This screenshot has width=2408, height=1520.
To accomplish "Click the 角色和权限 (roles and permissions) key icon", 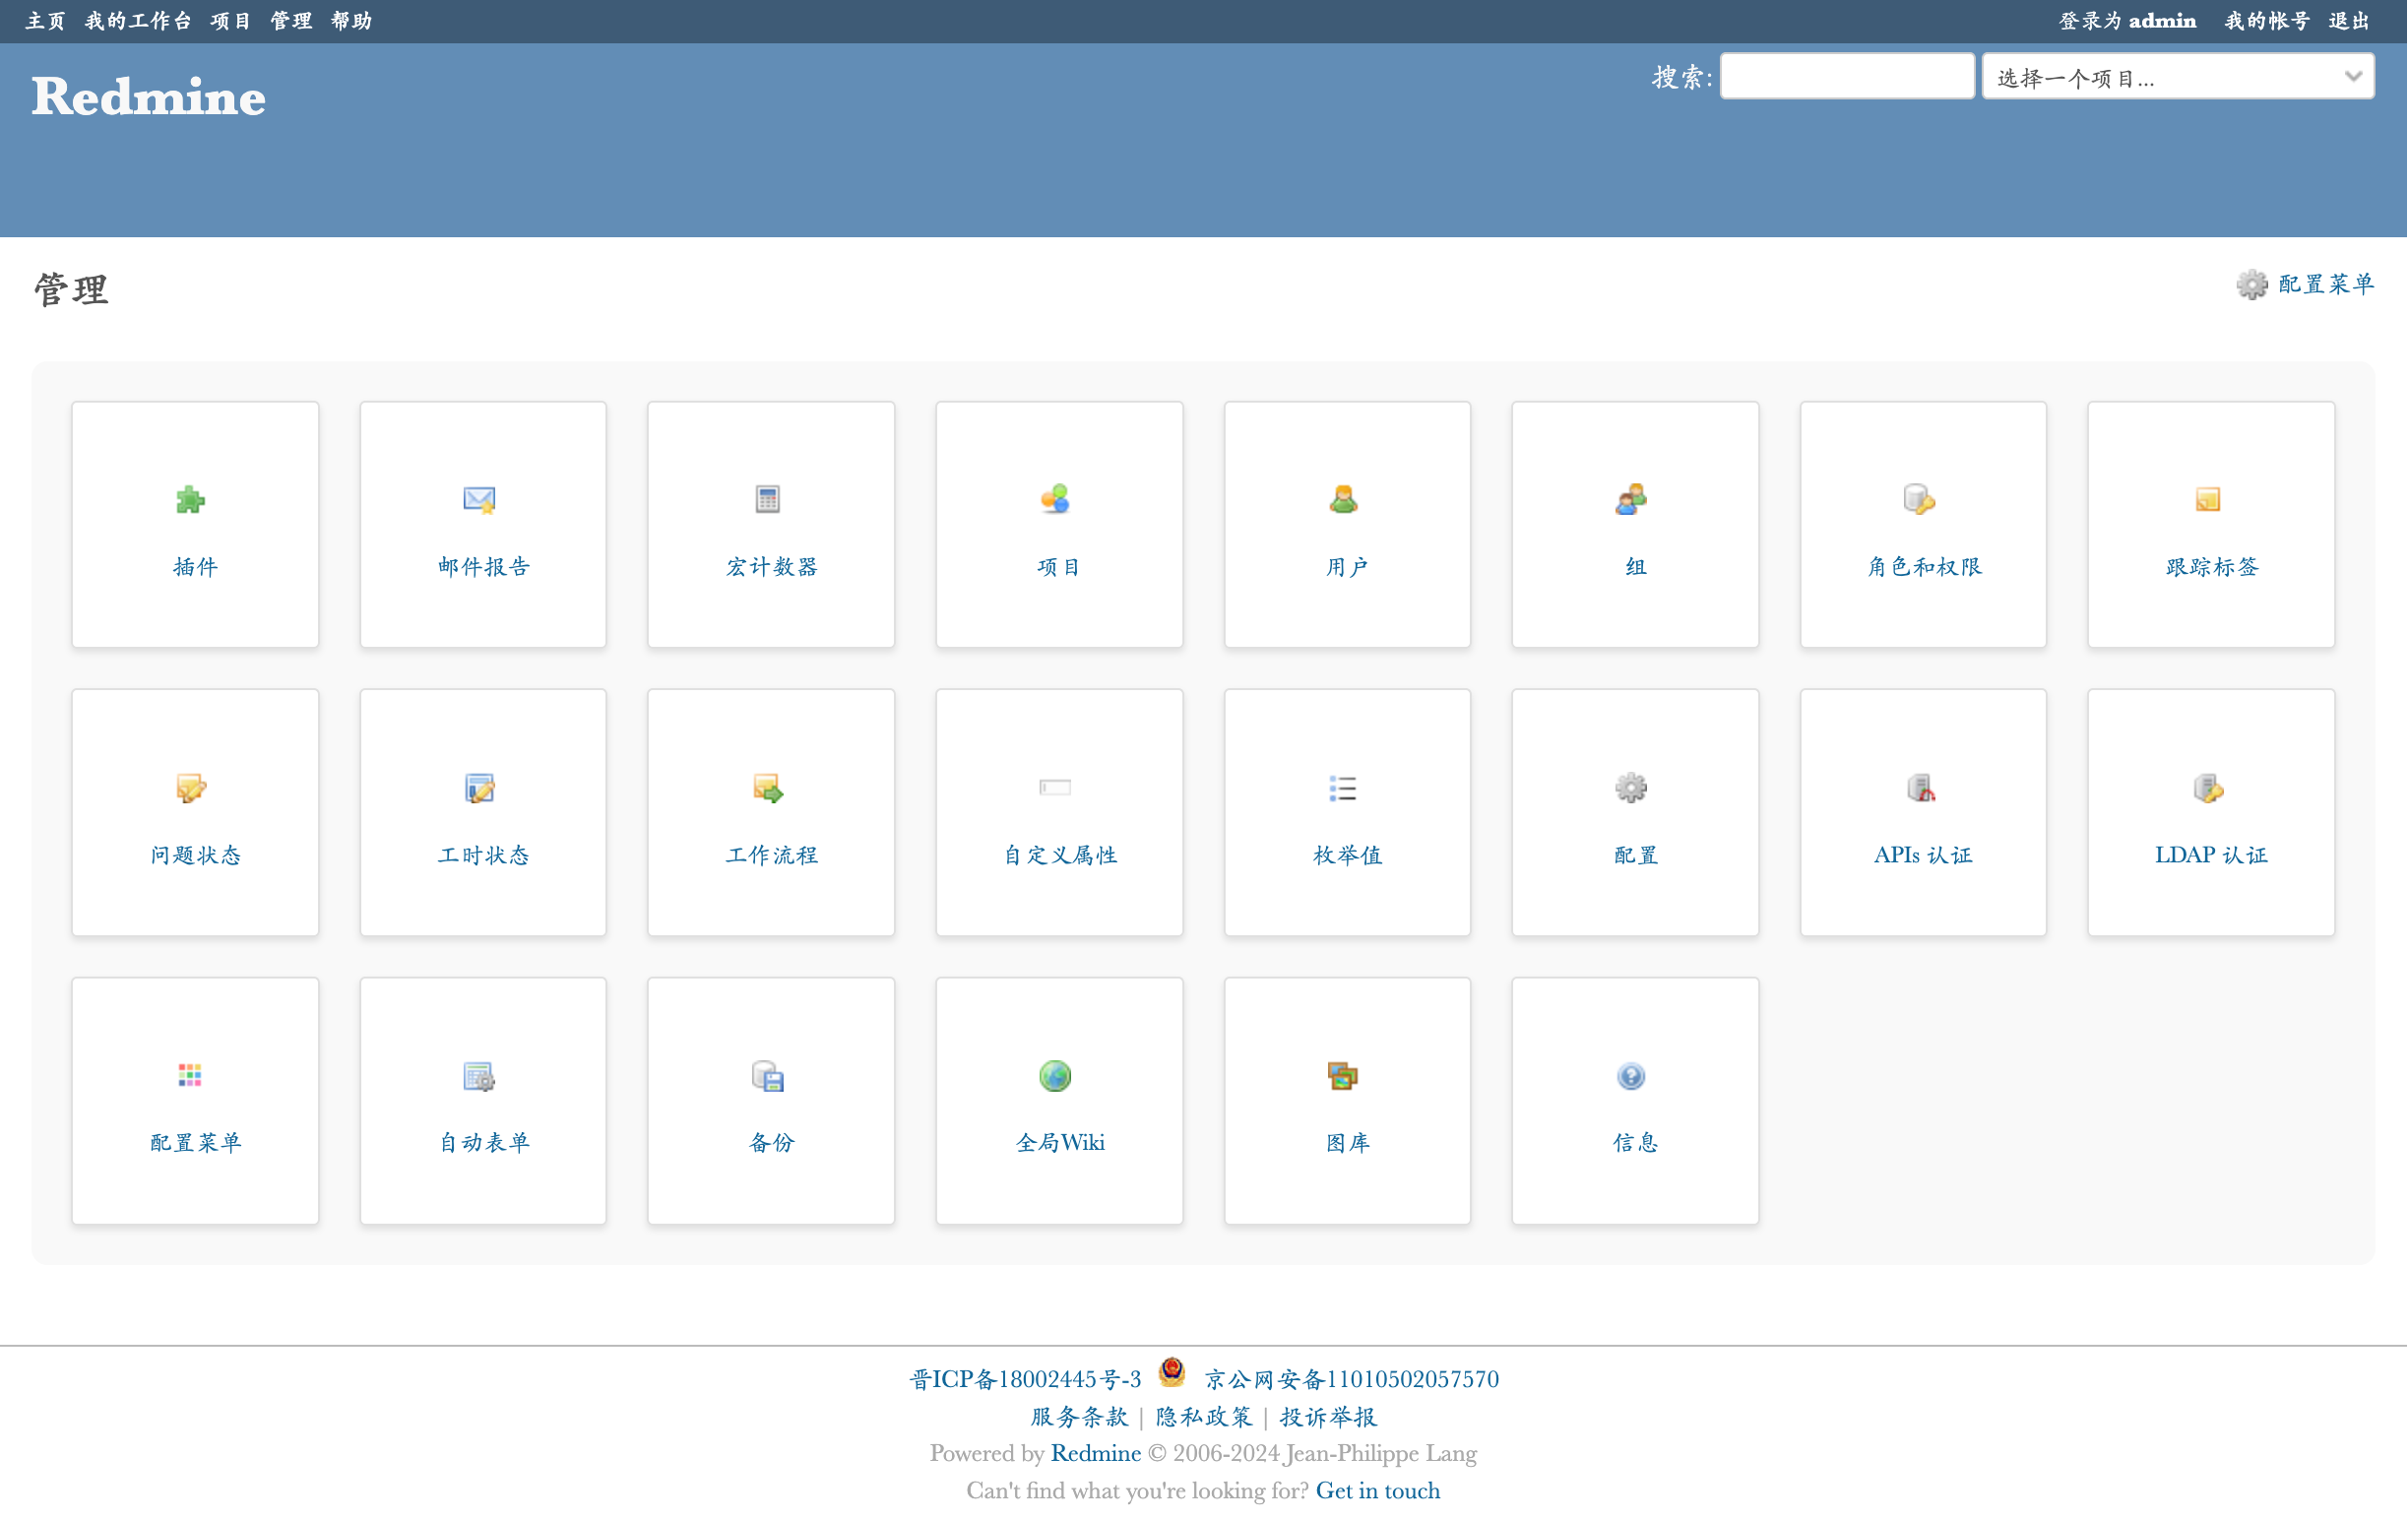I will click(1919, 499).
